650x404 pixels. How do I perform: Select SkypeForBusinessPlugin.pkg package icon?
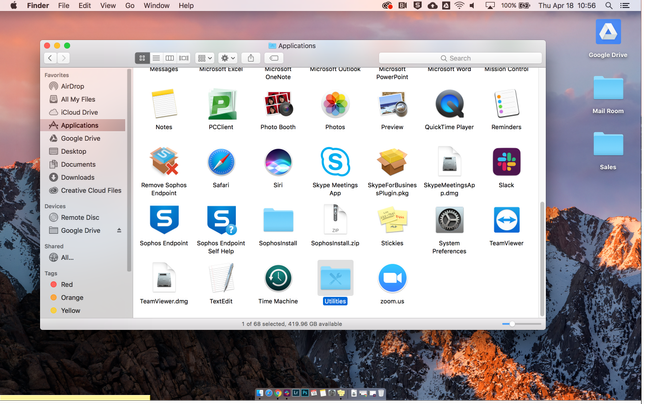point(392,162)
